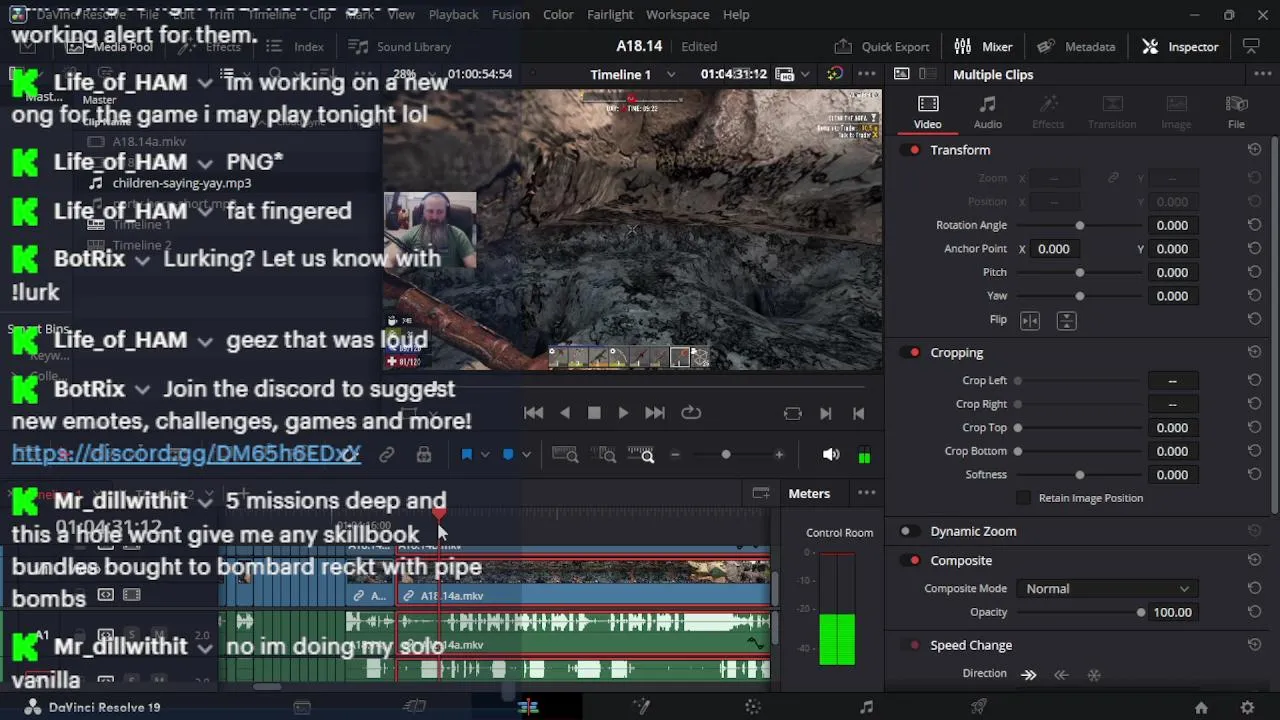
Task: Go to last frame
Action: [x=654, y=413]
